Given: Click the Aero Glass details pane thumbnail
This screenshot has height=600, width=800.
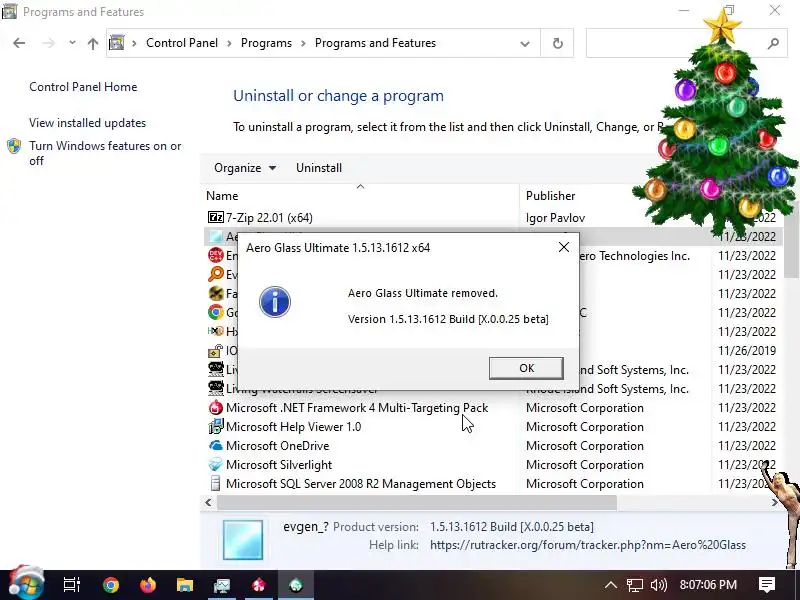Looking at the screenshot, I should (243, 540).
